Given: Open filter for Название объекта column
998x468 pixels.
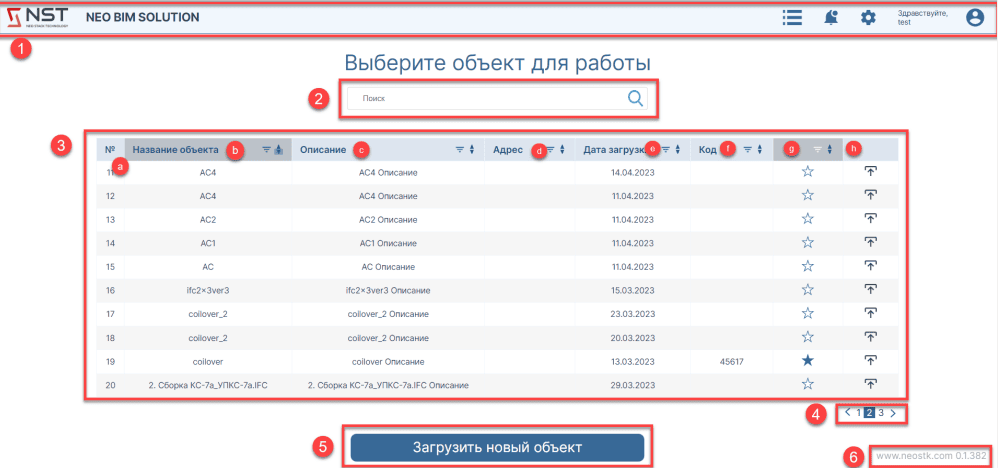Looking at the screenshot, I should [266, 150].
